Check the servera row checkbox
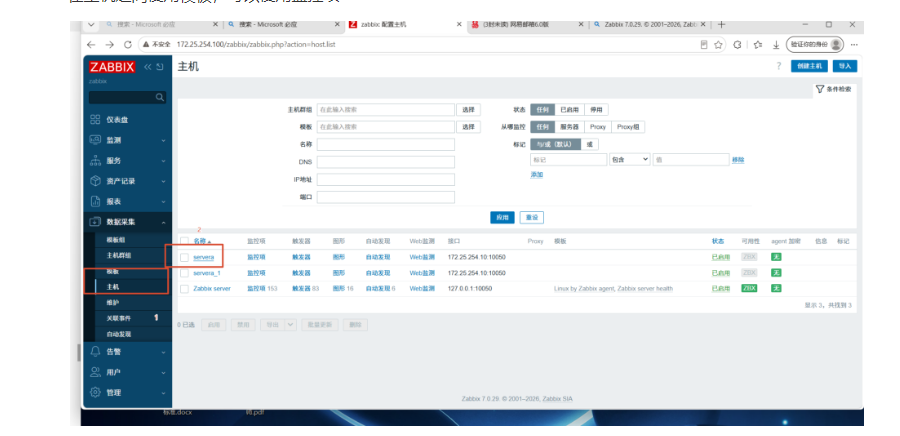 click(184, 258)
